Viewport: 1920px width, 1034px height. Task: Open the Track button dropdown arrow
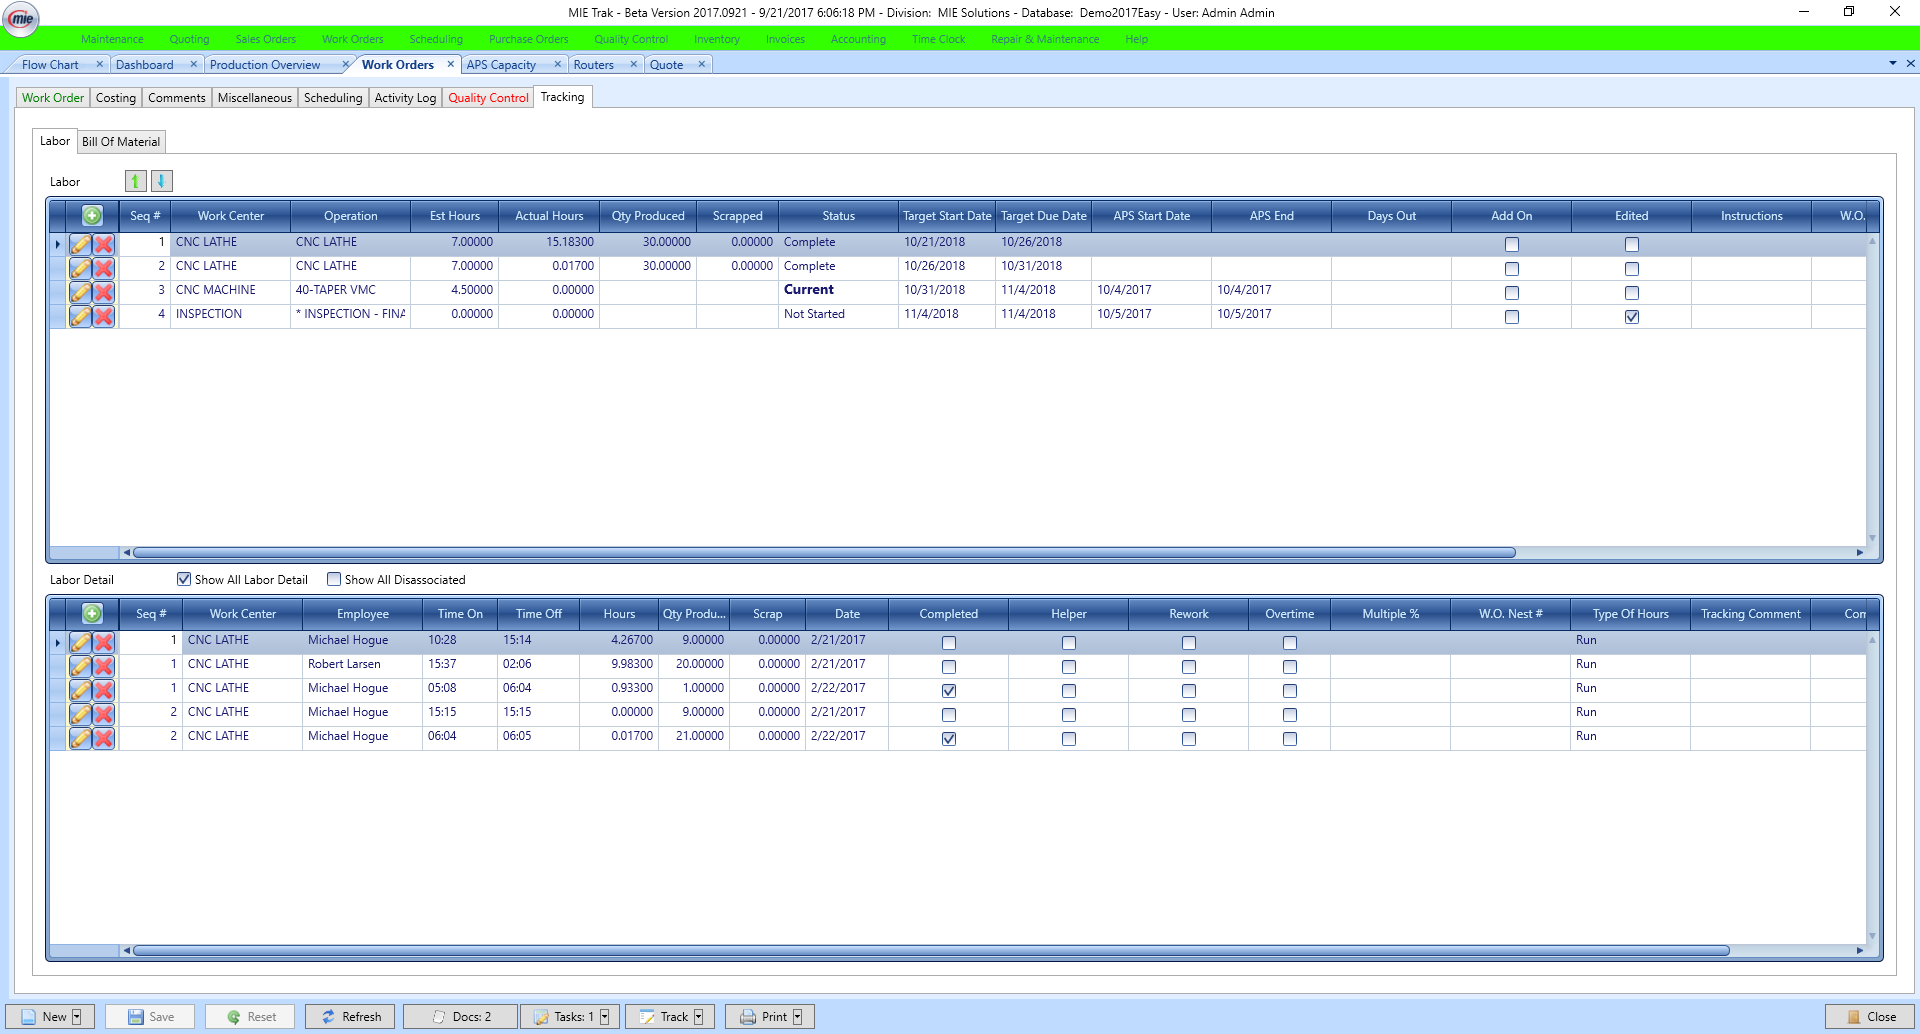point(699,1017)
